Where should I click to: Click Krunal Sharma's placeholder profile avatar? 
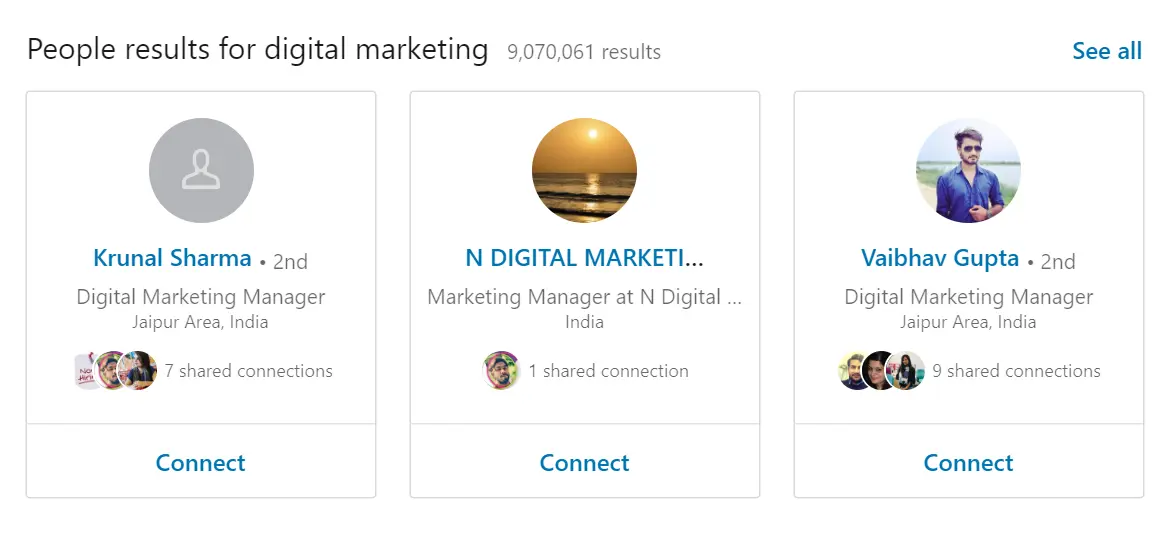[x=201, y=171]
